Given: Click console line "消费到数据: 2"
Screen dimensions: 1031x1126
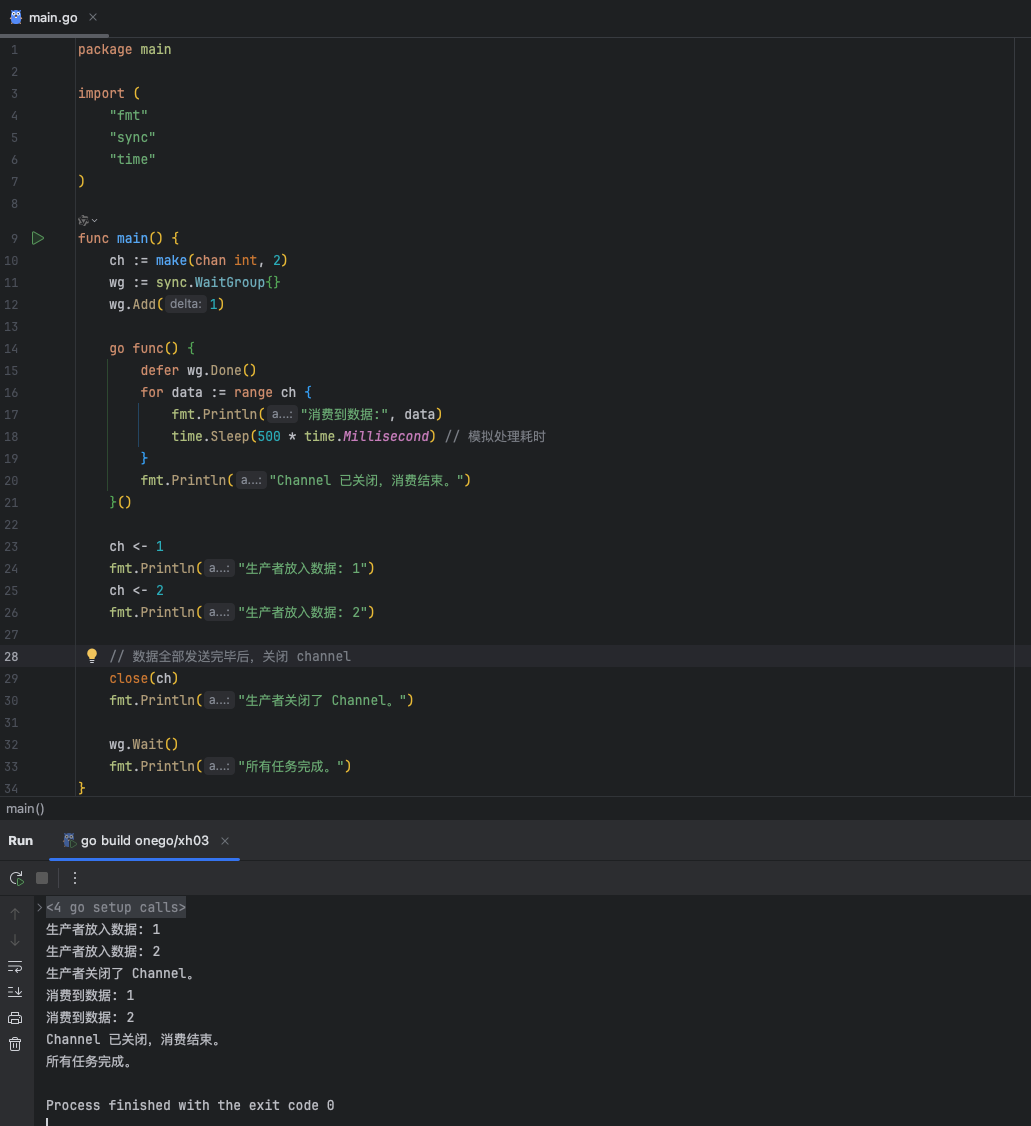Looking at the screenshot, I should pyautogui.click(x=90, y=1018).
